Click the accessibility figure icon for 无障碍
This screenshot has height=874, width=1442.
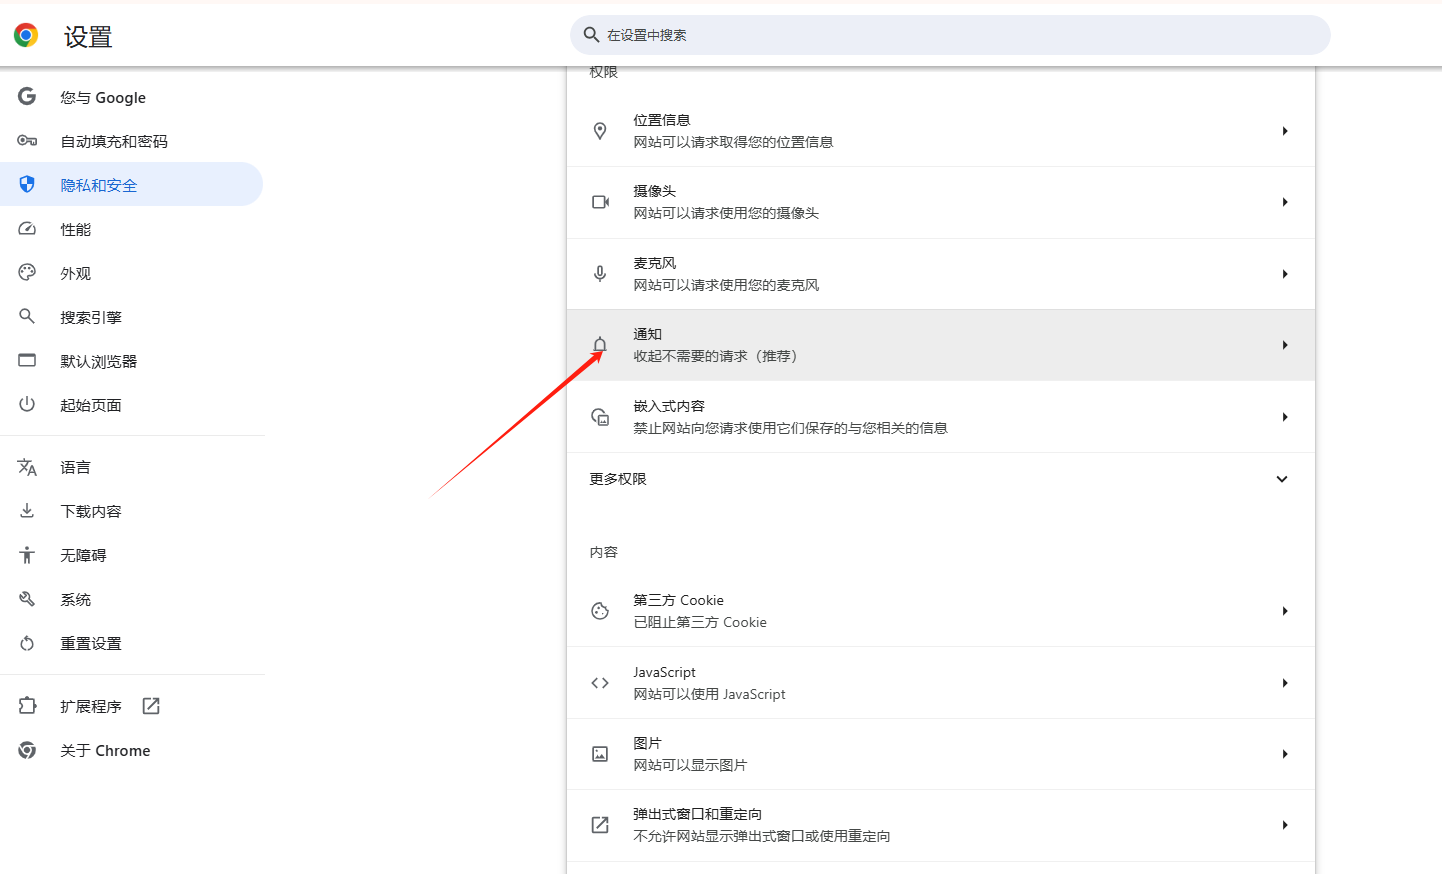[27, 555]
